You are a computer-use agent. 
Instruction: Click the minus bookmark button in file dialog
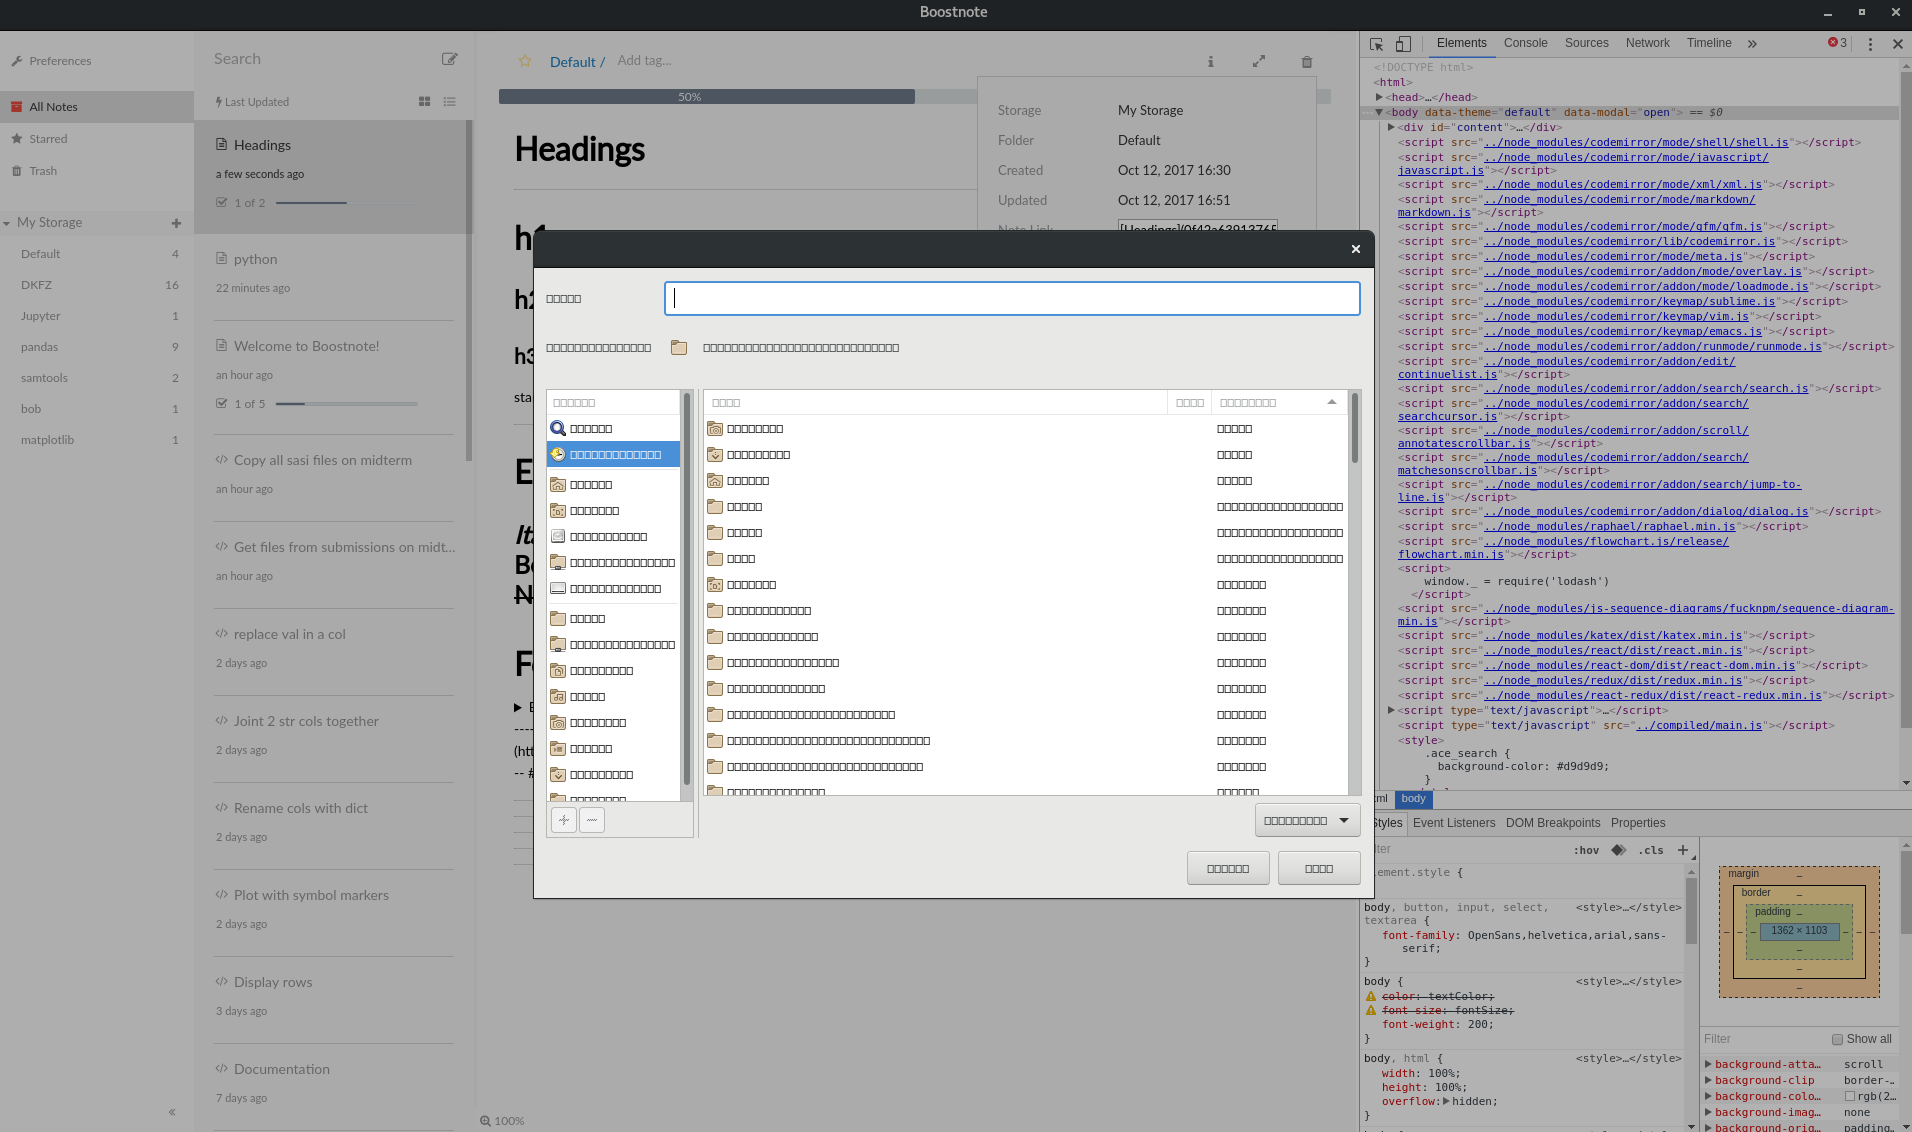592,820
